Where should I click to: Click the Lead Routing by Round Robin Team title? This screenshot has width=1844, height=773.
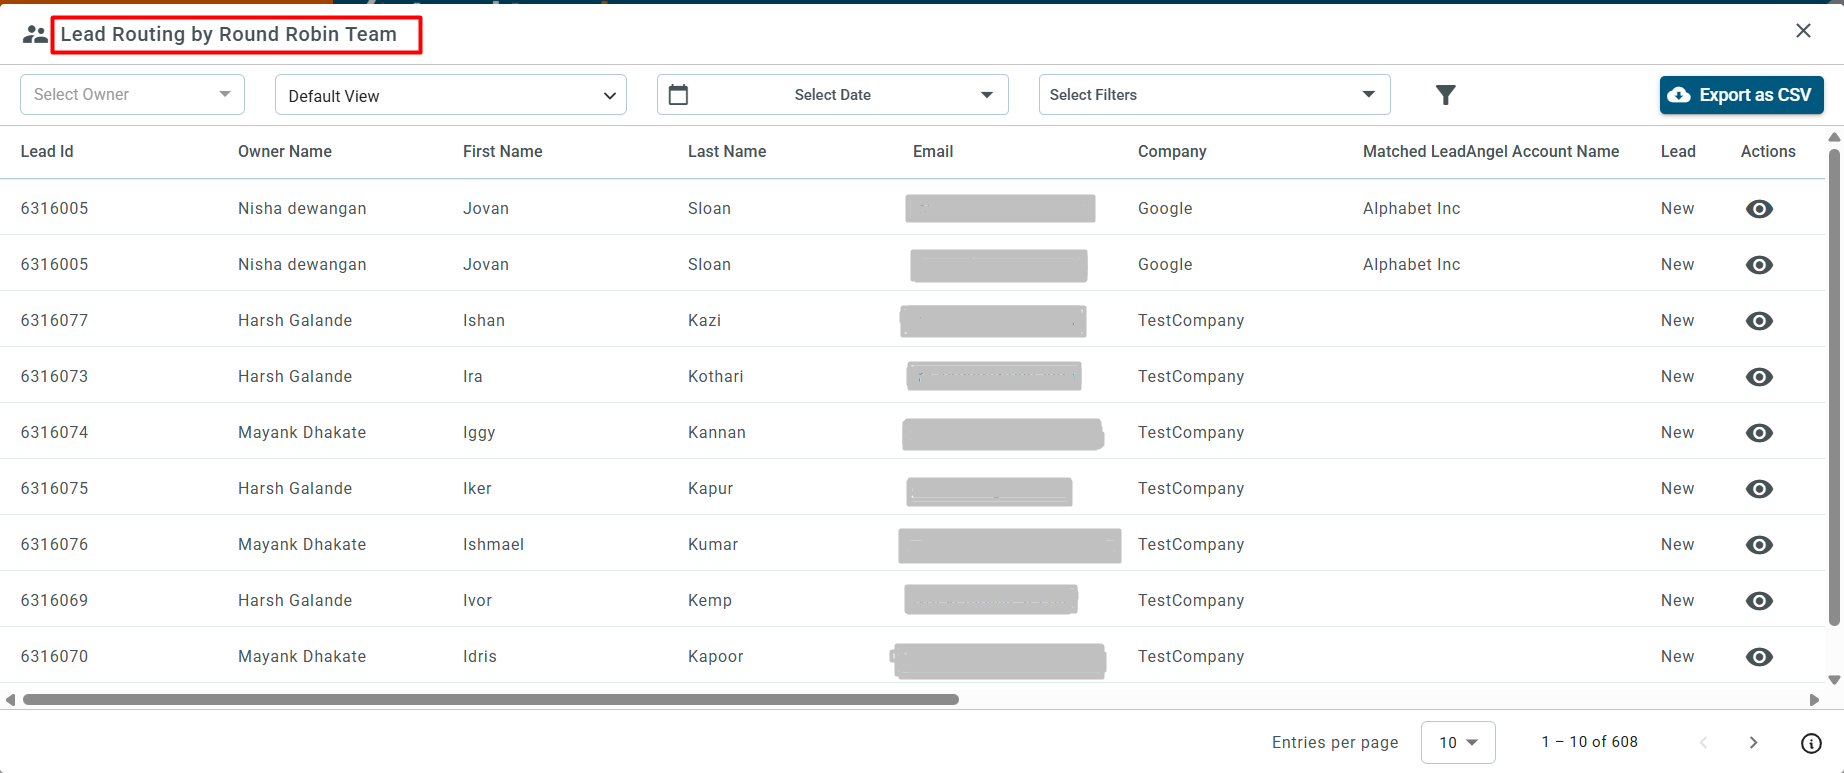coord(229,35)
